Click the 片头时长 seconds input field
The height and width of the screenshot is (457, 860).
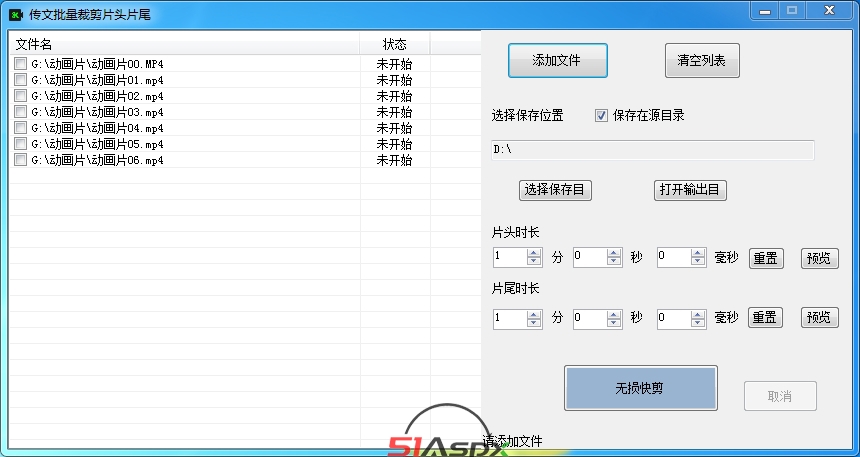pos(590,257)
